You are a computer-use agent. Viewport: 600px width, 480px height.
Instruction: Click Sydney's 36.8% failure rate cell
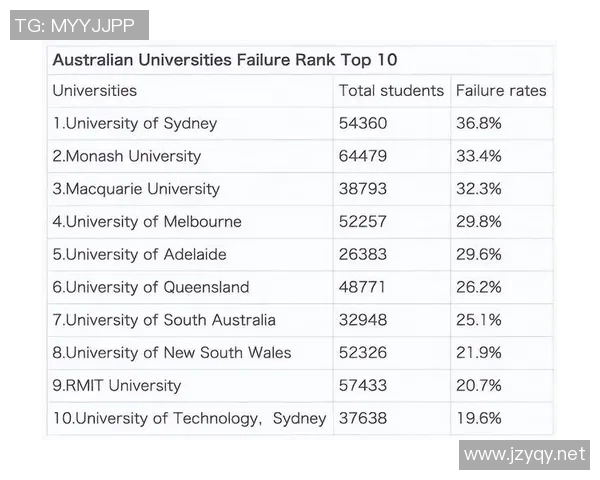click(478, 124)
